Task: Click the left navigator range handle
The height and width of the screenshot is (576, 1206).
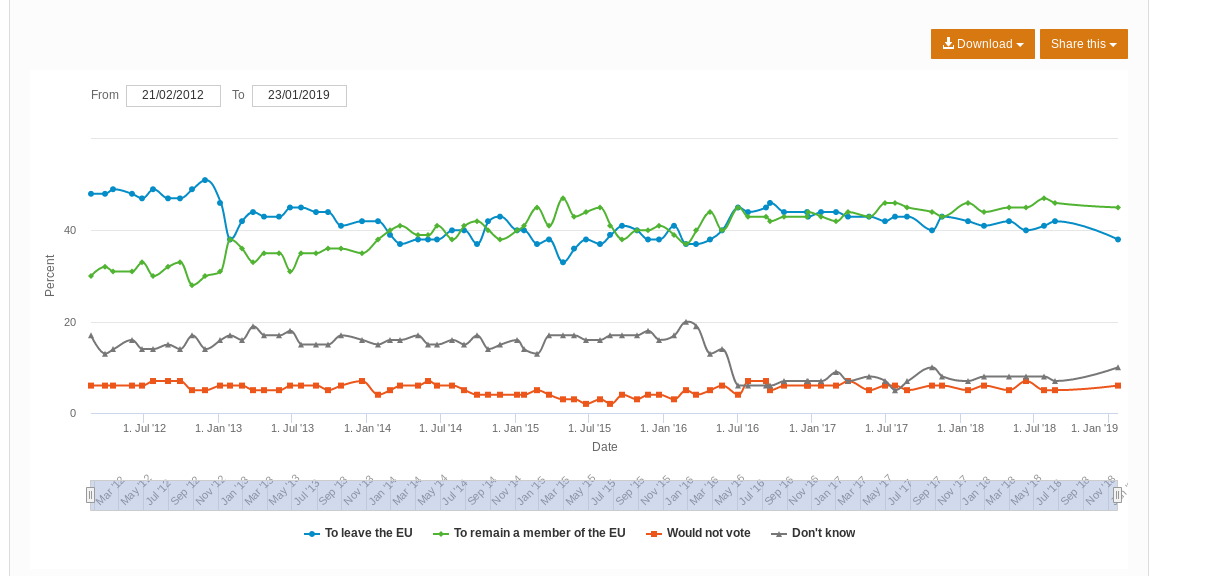Action: (x=90, y=495)
